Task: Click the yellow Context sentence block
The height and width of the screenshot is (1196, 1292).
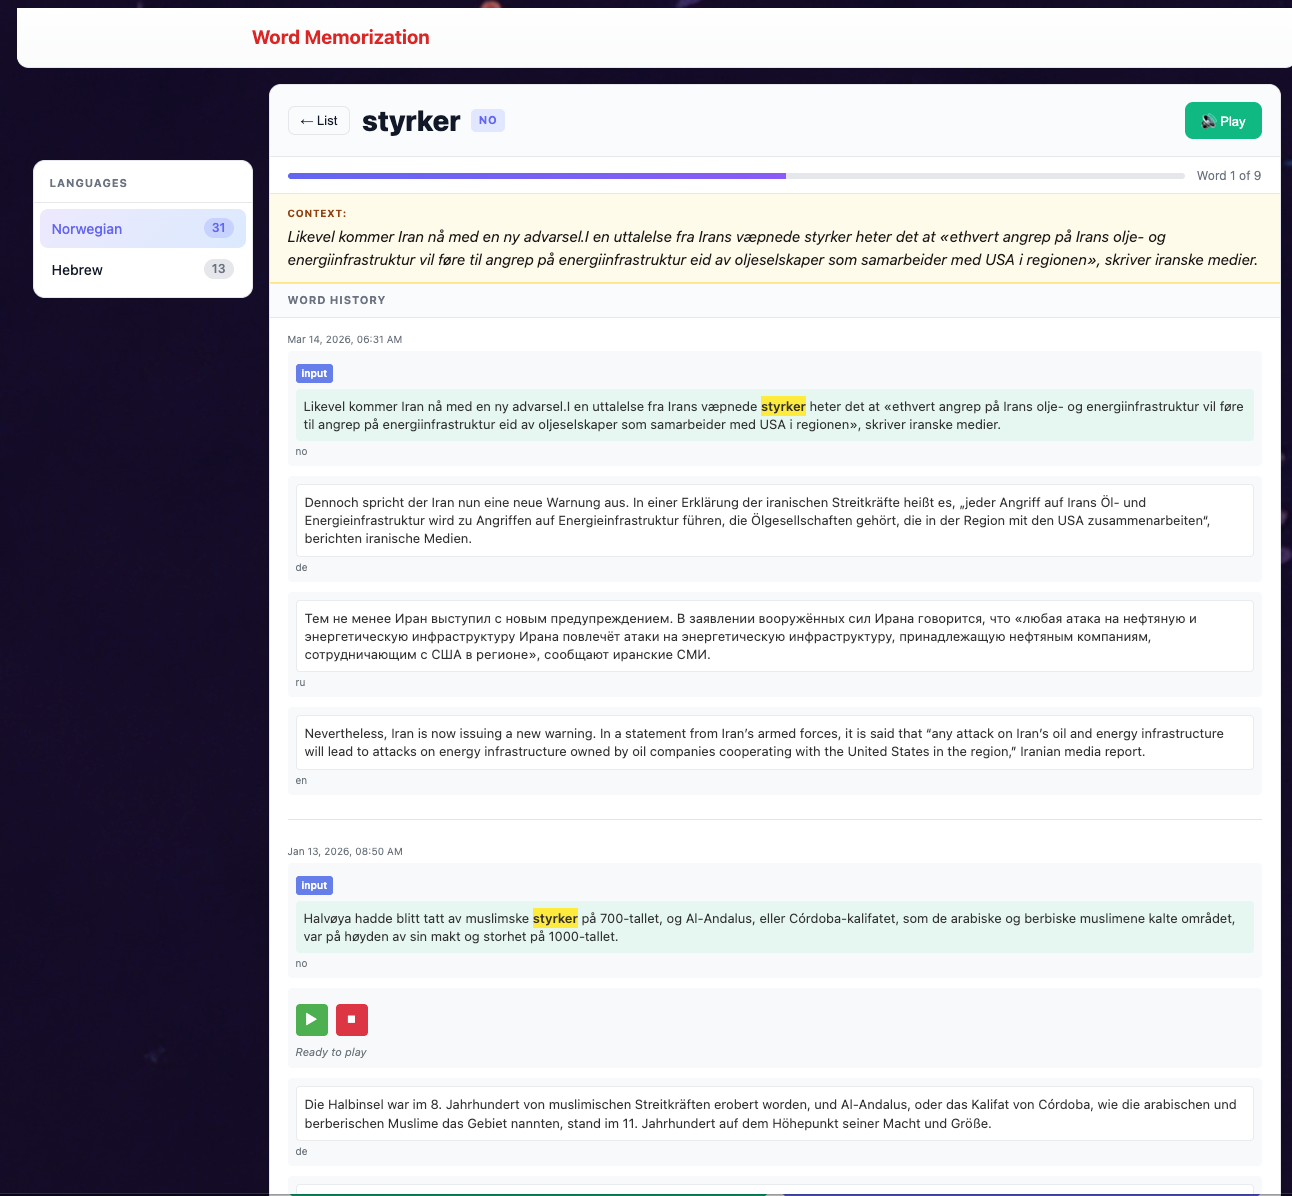Action: (x=773, y=248)
